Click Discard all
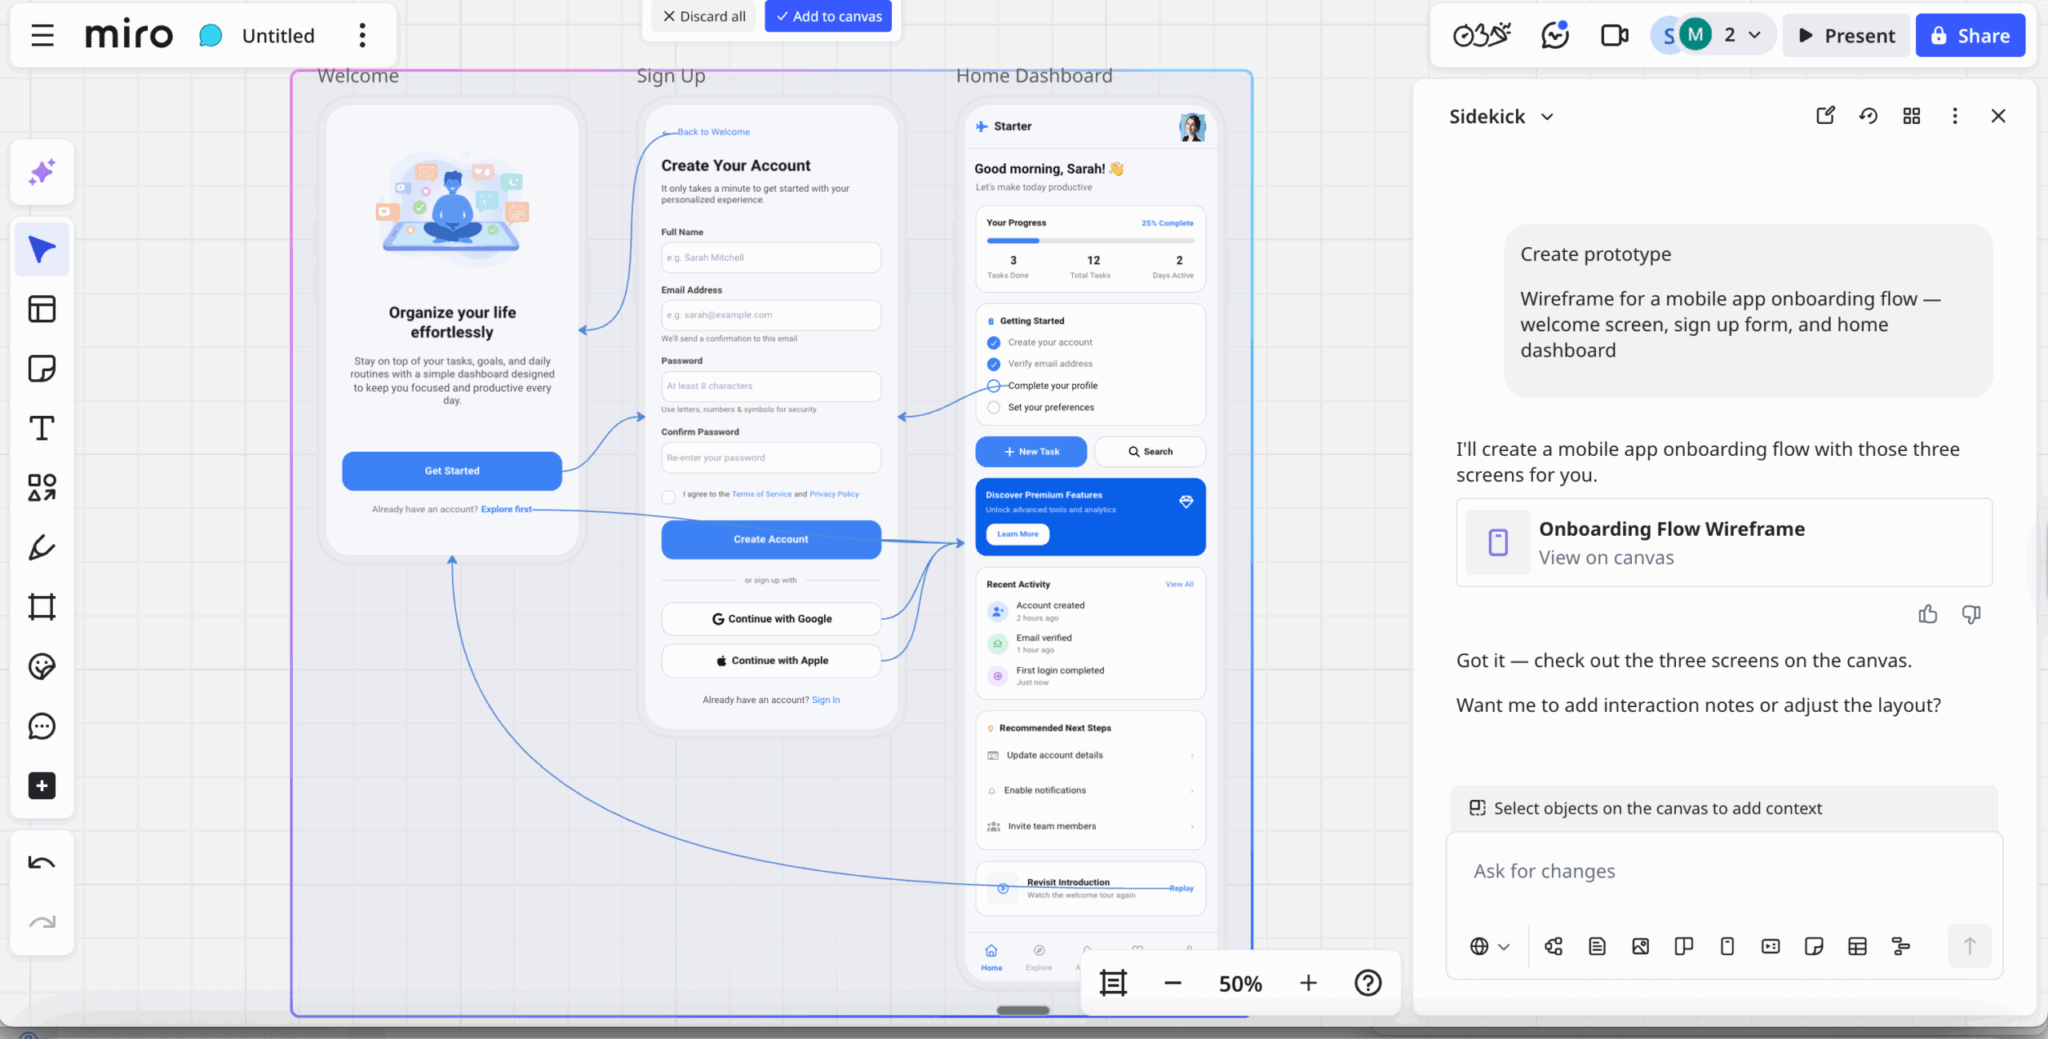The height and width of the screenshot is (1039, 2048). point(704,16)
